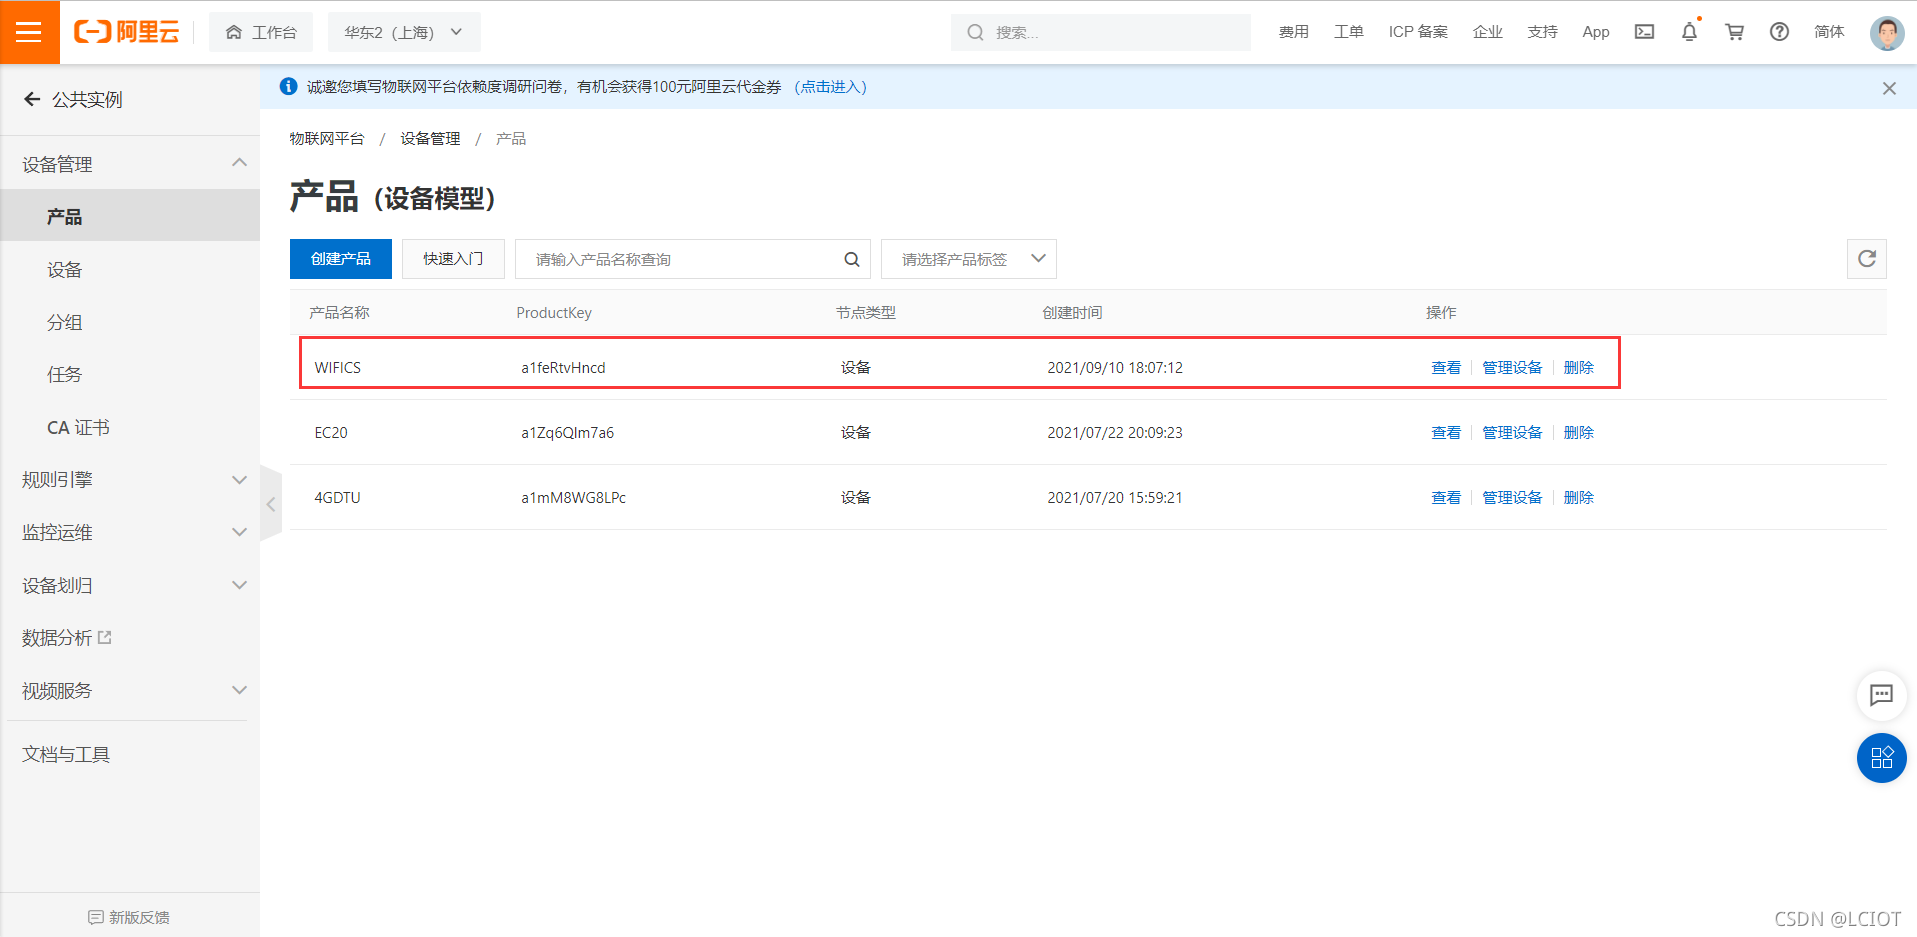Viewport: 1917px width, 937px height.
Task: Open 支持 in the top bar
Action: click(1542, 32)
